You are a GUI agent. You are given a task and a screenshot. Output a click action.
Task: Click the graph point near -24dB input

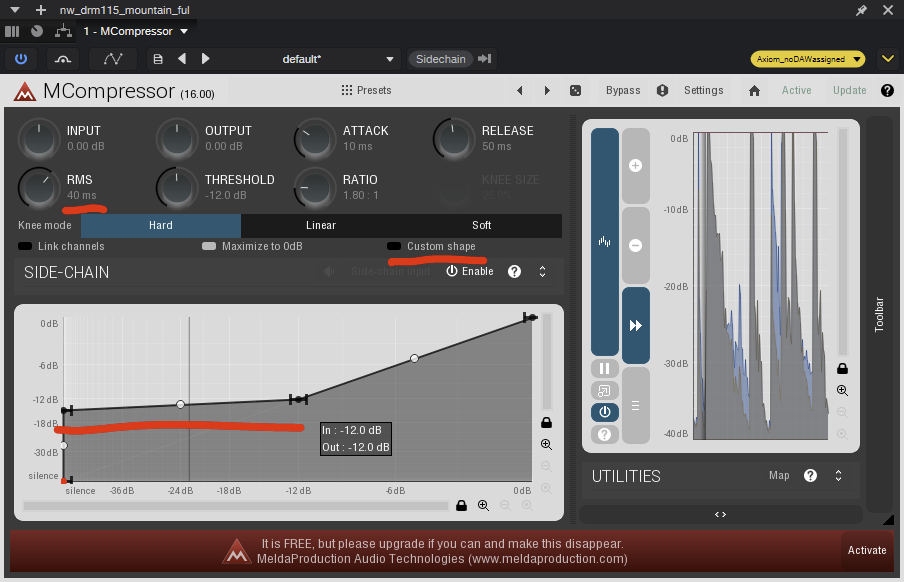pyautogui.click(x=180, y=404)
